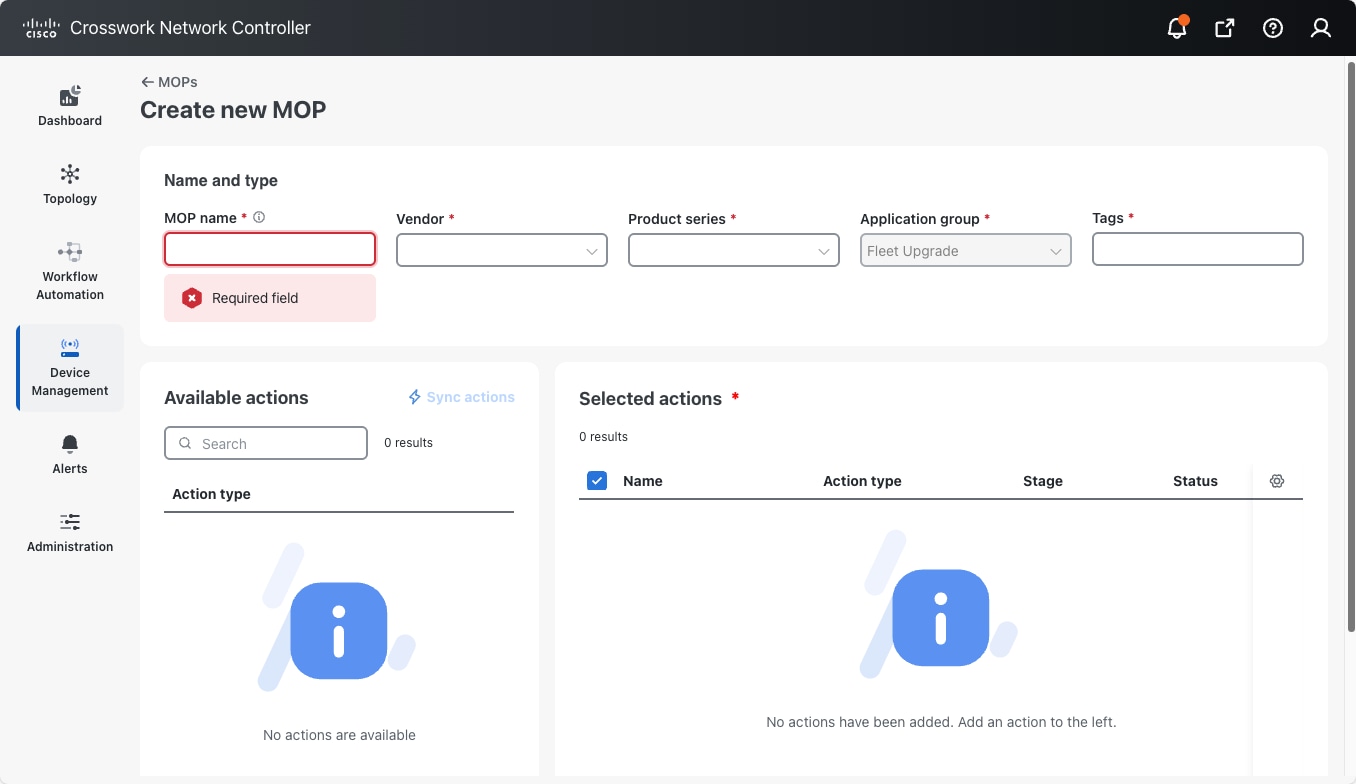The width and height of the screenshot is (1356, 784).
Task: Open Topology from the sidebar
Action: point(70,184)
